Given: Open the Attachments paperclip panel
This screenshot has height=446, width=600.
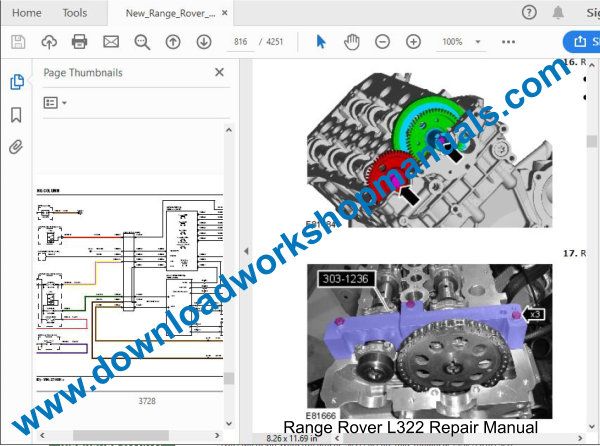Looking at the screenshot, I should click(16, 147).
